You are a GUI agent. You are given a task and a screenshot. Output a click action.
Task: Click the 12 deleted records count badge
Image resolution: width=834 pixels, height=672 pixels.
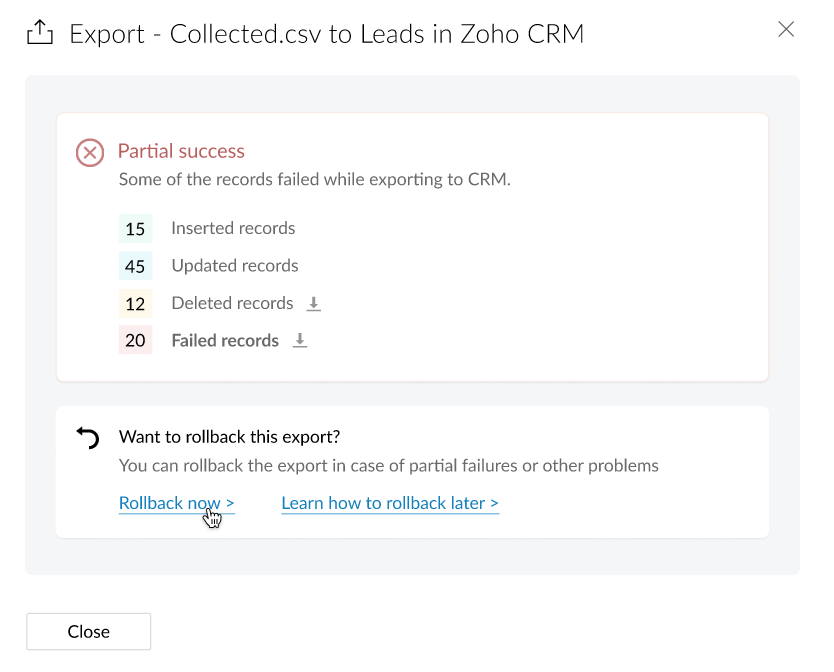(135, 304)
